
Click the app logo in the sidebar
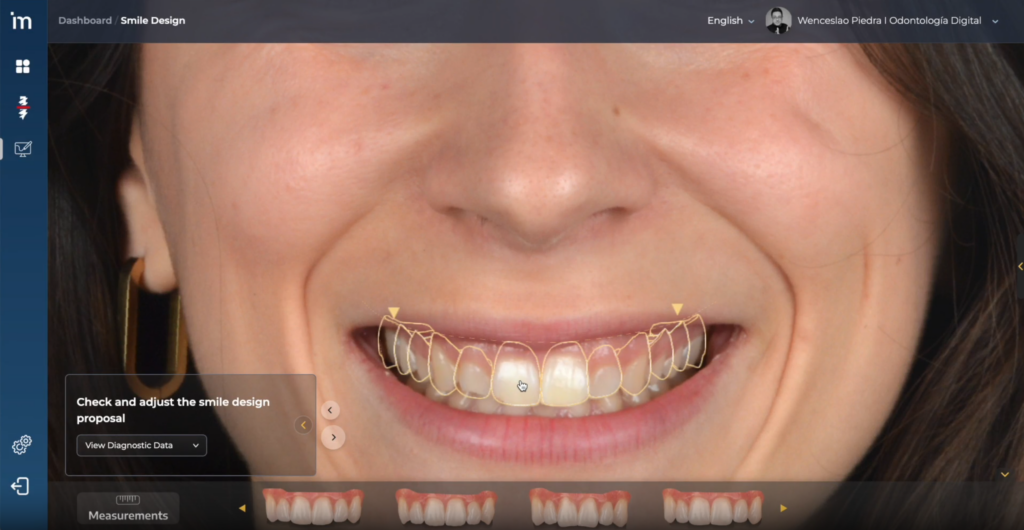point(22,21)
